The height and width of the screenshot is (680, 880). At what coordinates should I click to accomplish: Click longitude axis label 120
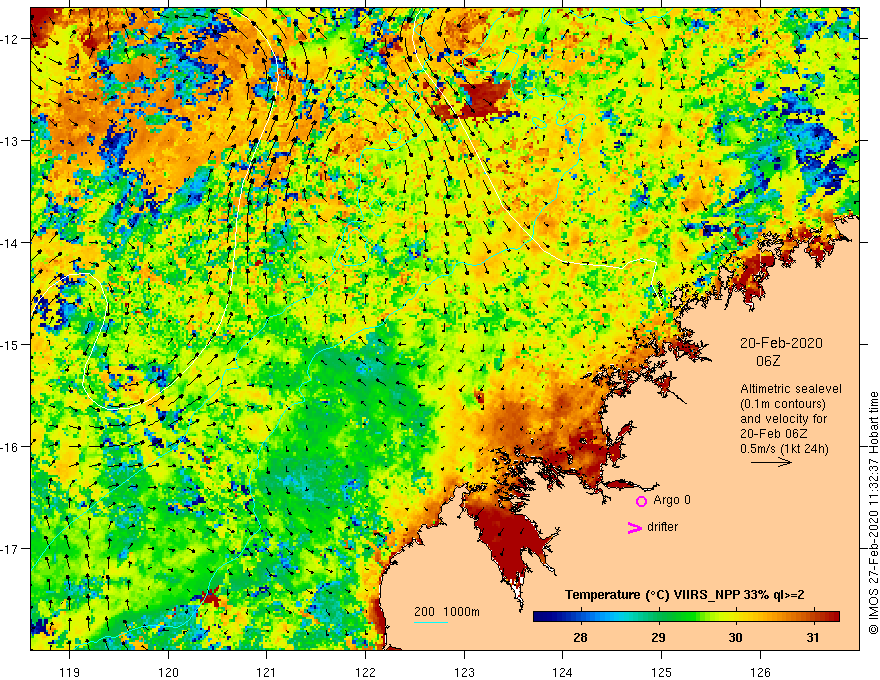click(168, 672)
